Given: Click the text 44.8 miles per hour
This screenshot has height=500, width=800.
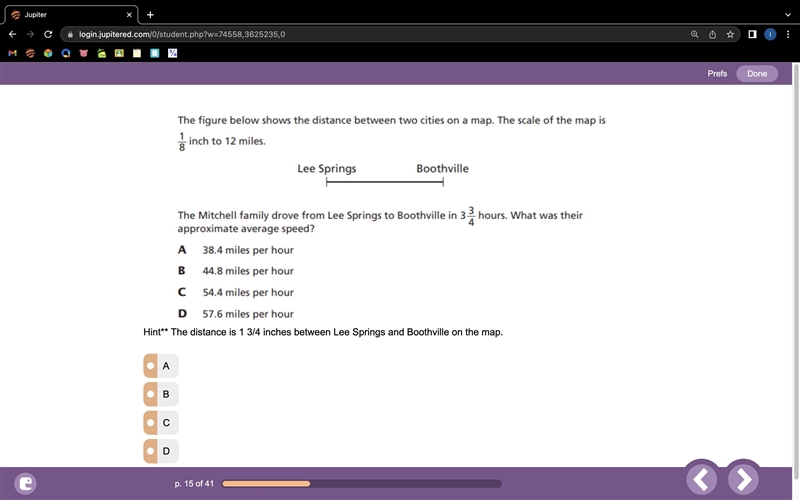Looking at the screenshot, I should tap(248, 271).
